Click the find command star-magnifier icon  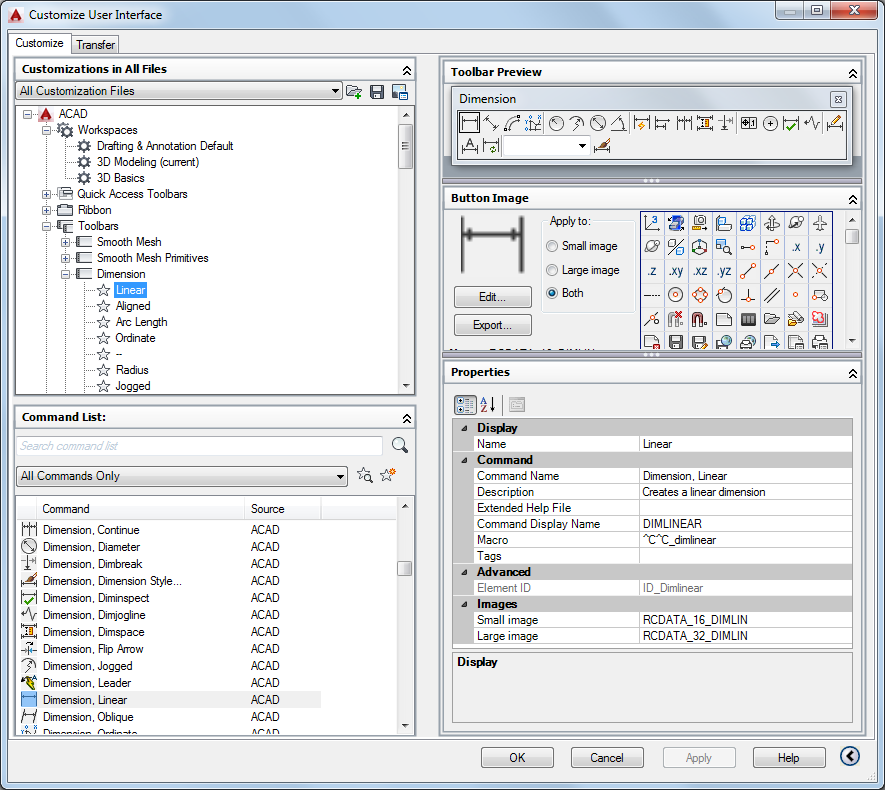pos(365,475)
